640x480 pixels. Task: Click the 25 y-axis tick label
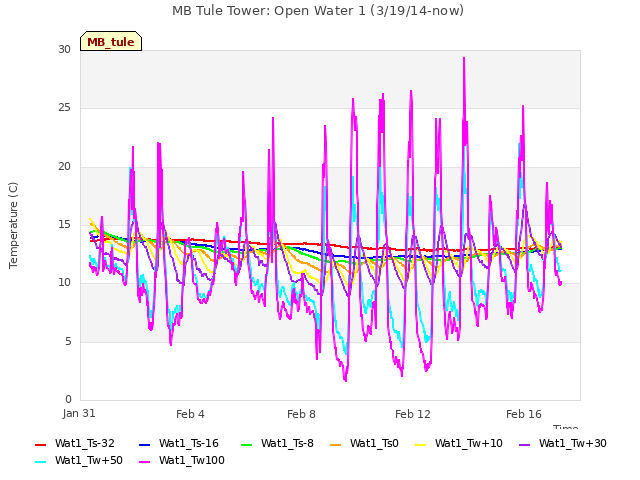64,108
